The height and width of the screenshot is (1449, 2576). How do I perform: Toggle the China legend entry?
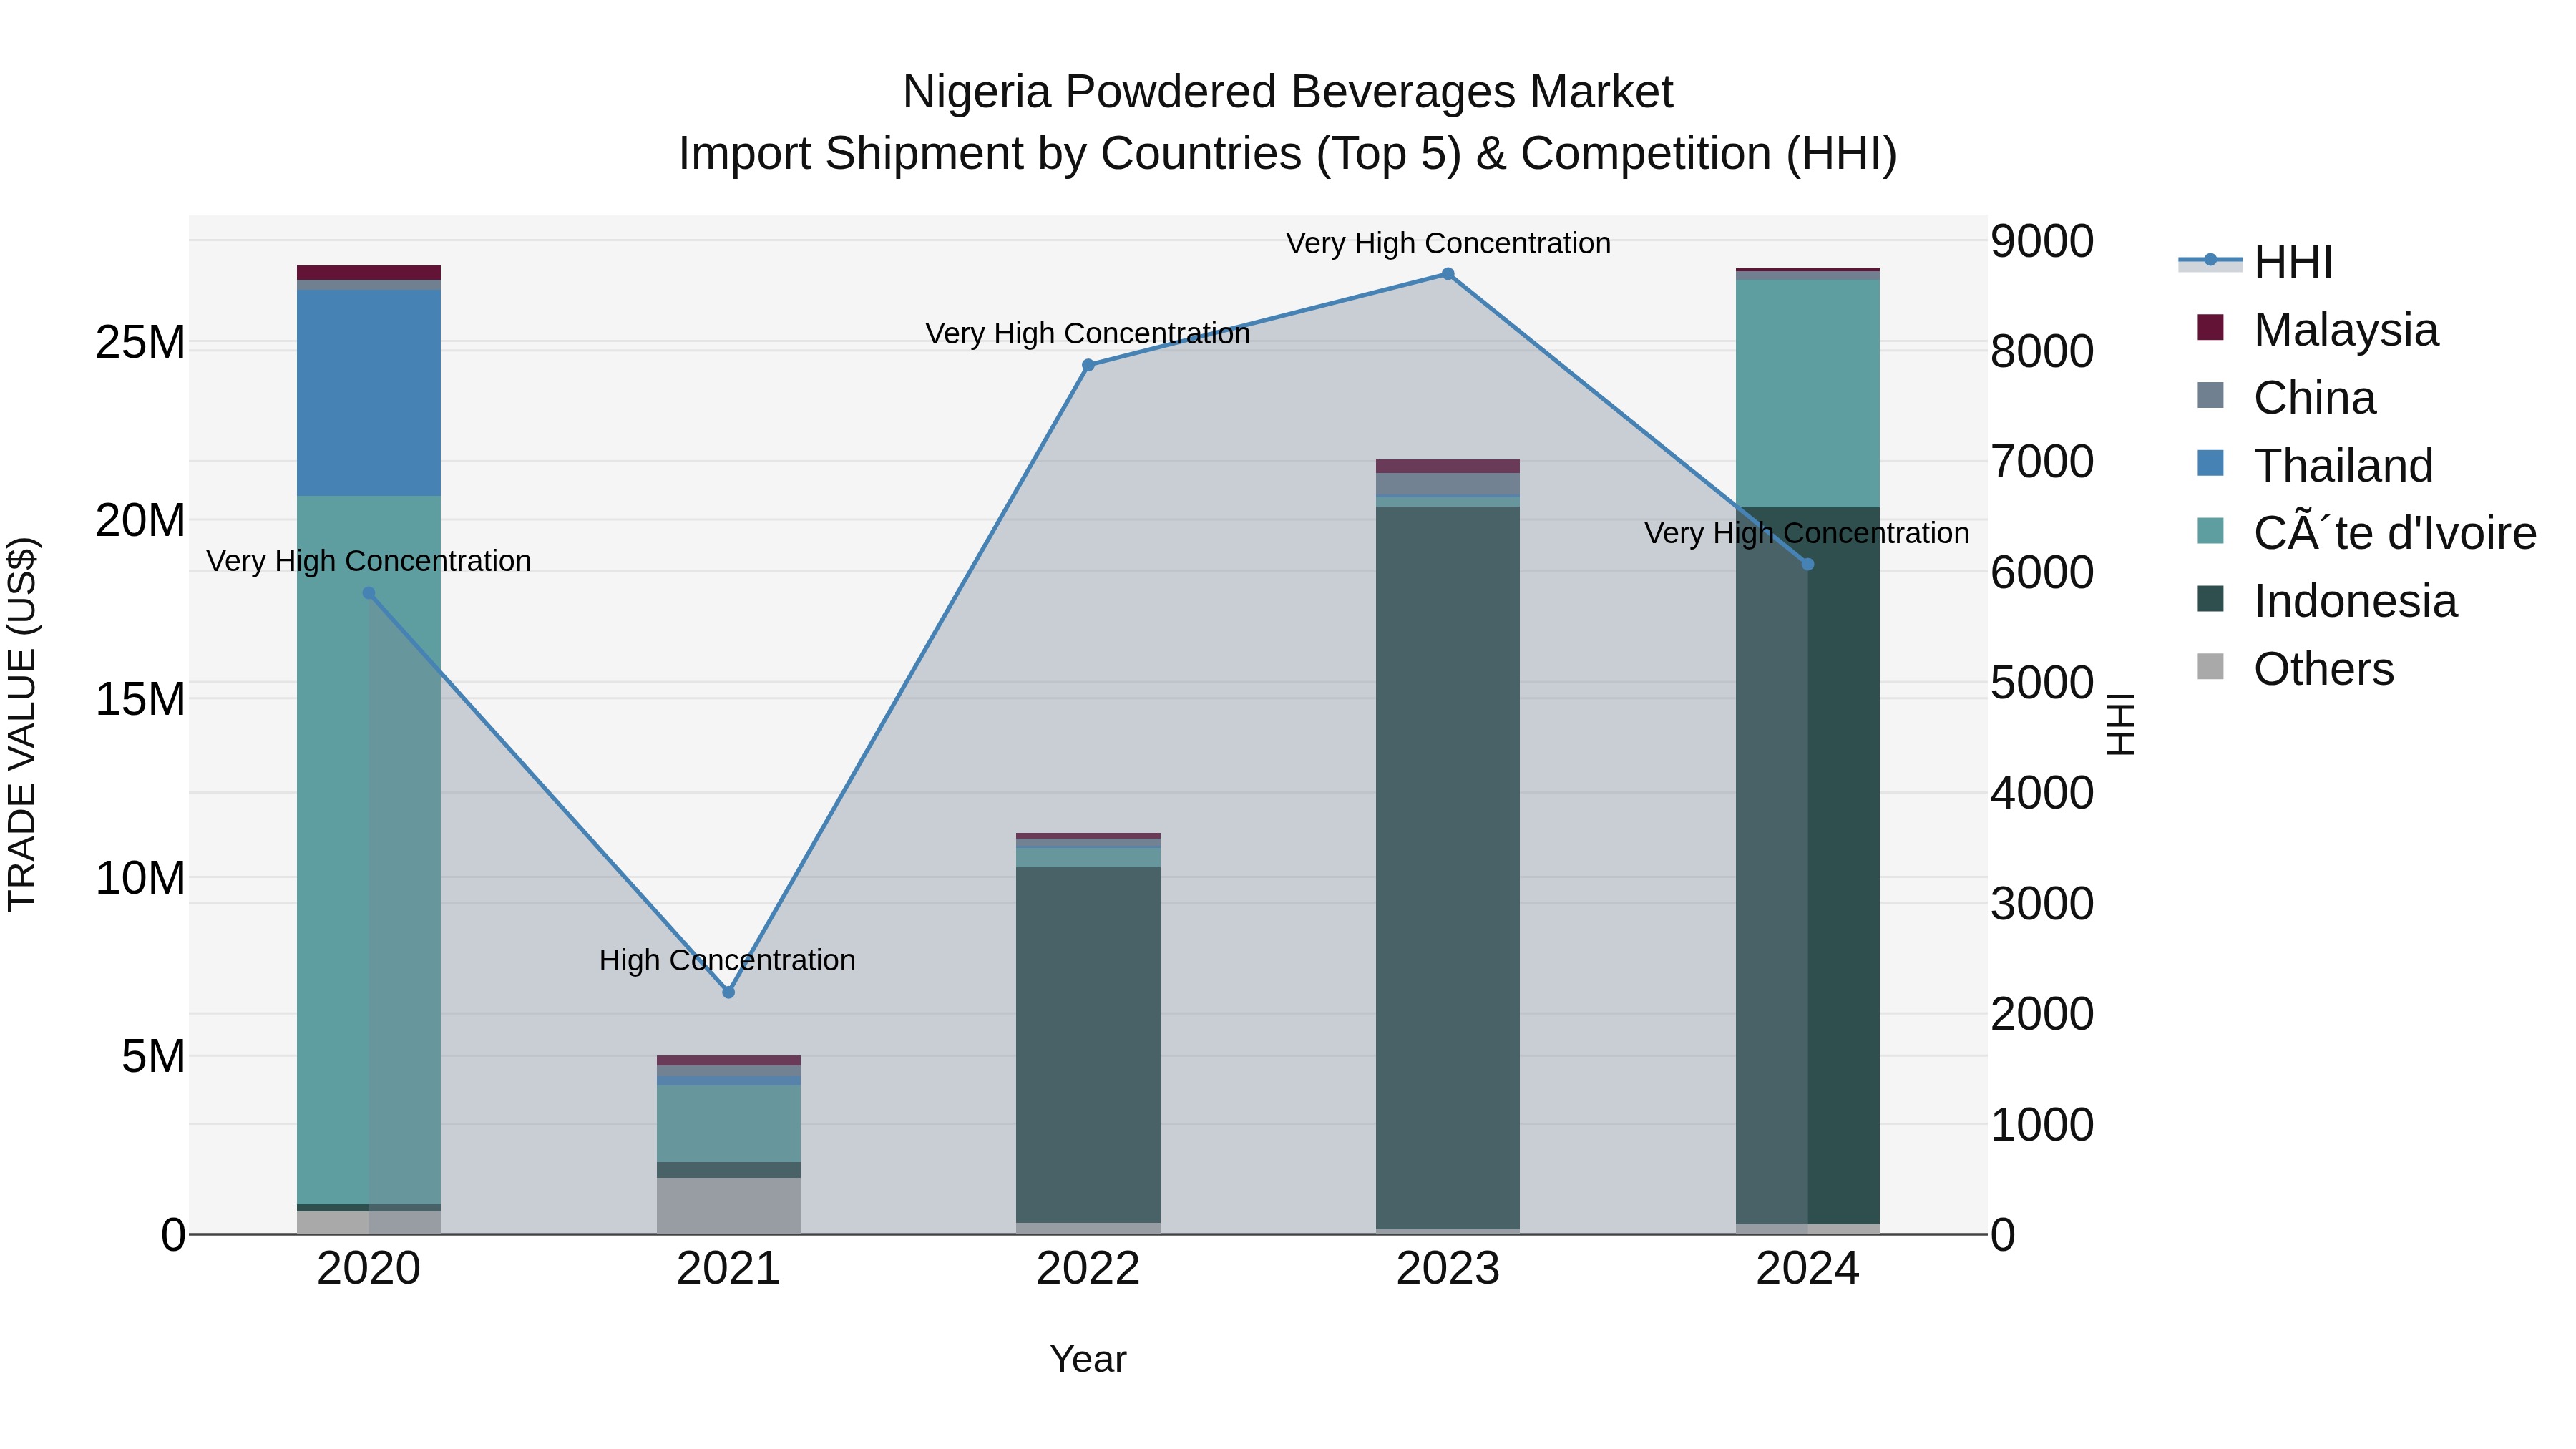pyautogui.click(x=2286, y=398)
